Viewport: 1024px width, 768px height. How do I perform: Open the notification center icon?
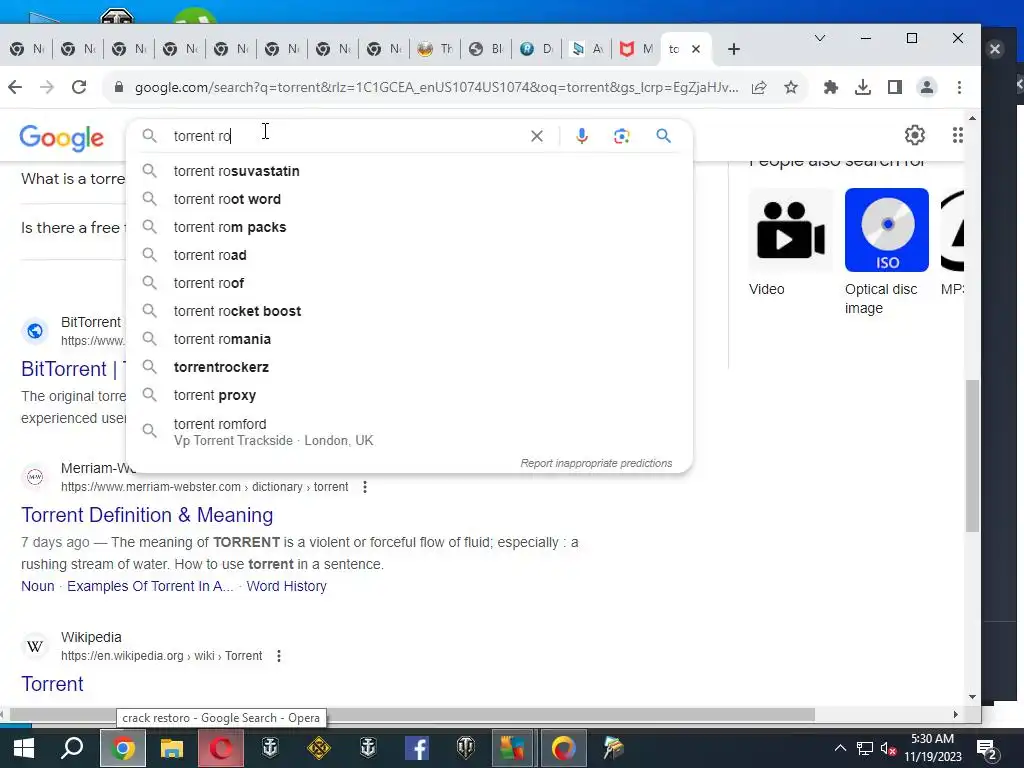tap(986, 749)
